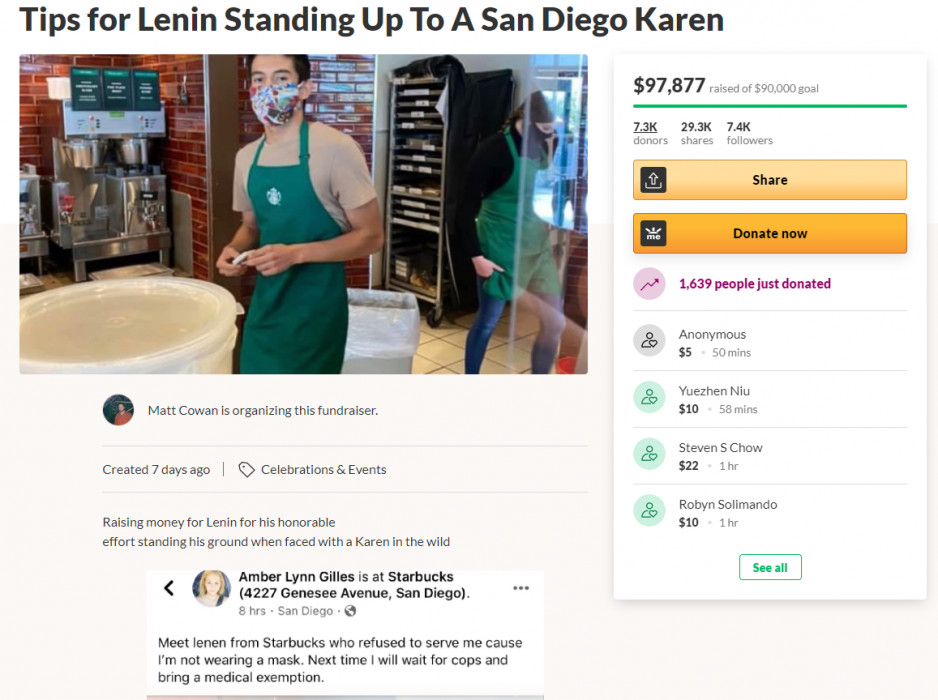The height and width of the screenshot is (700, 938).
Task: Click Matt Cowan's organizer profile picture
Action: click(118, 410)
